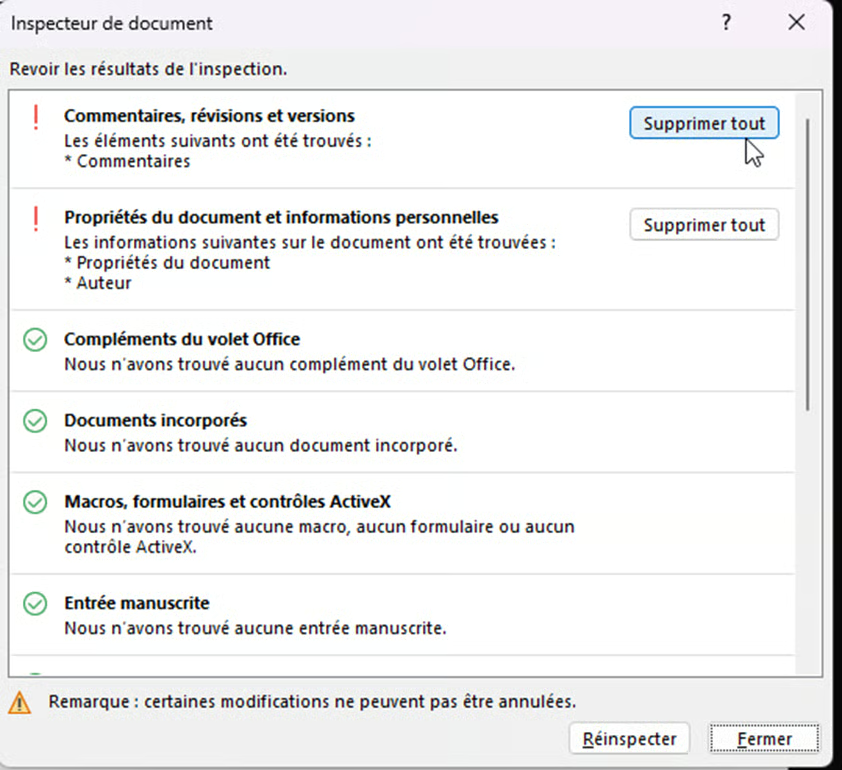Select the Compléments du volet Office heading
842x770 pixels.
tap(182, 339)
